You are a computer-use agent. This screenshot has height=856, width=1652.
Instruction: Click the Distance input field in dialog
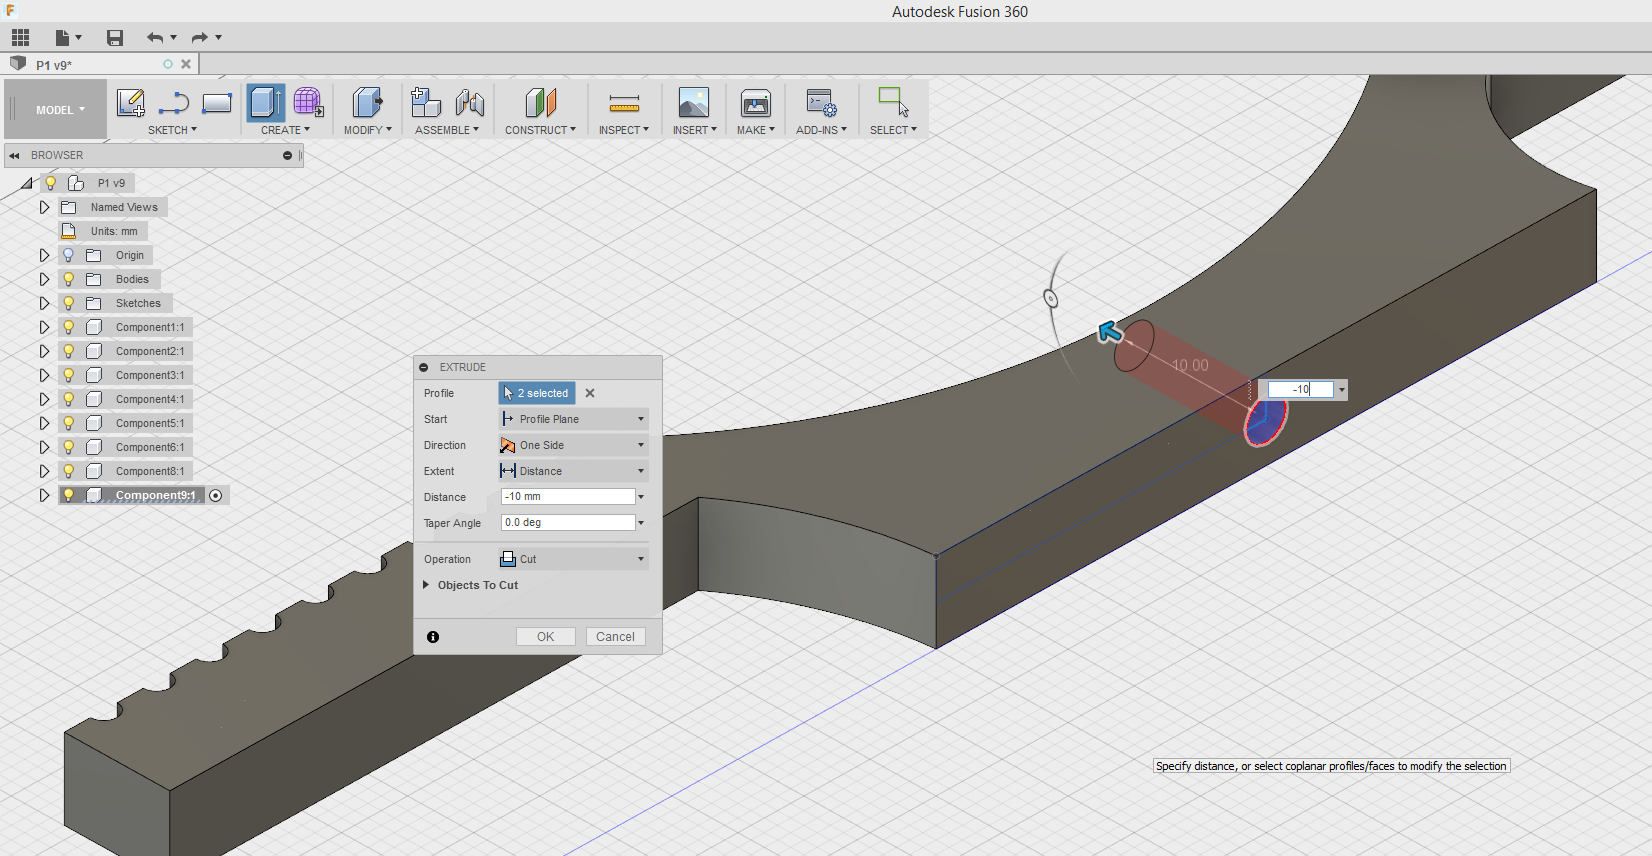(568, 497)
